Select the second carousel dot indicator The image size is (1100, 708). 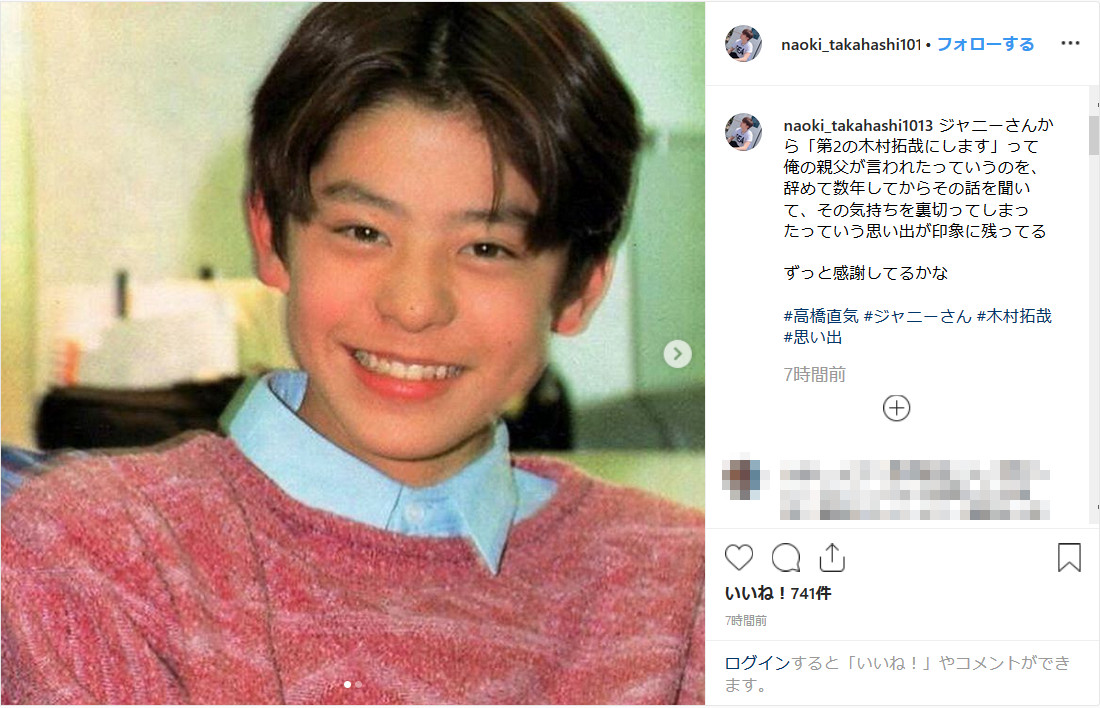(358, 684)
